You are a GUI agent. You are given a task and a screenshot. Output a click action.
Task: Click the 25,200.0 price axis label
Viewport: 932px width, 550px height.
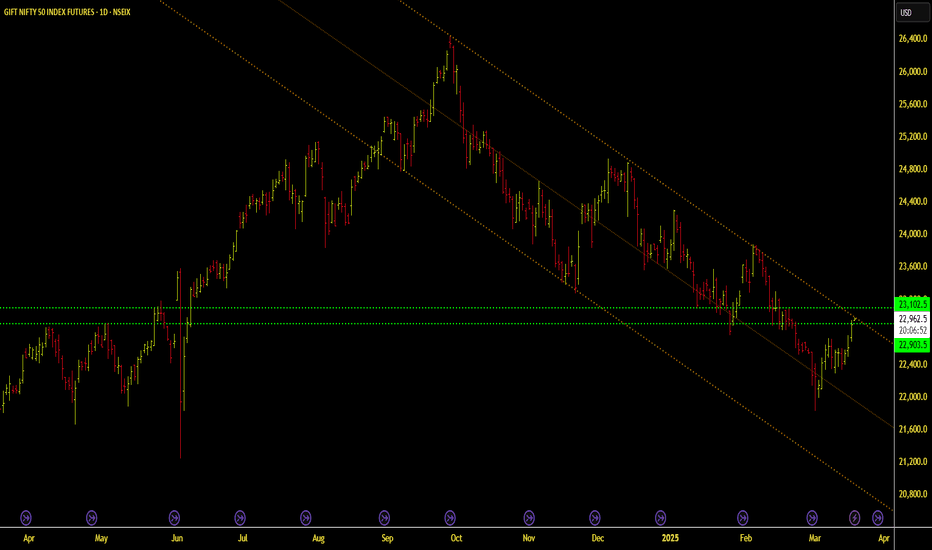(x=912, y=136)
